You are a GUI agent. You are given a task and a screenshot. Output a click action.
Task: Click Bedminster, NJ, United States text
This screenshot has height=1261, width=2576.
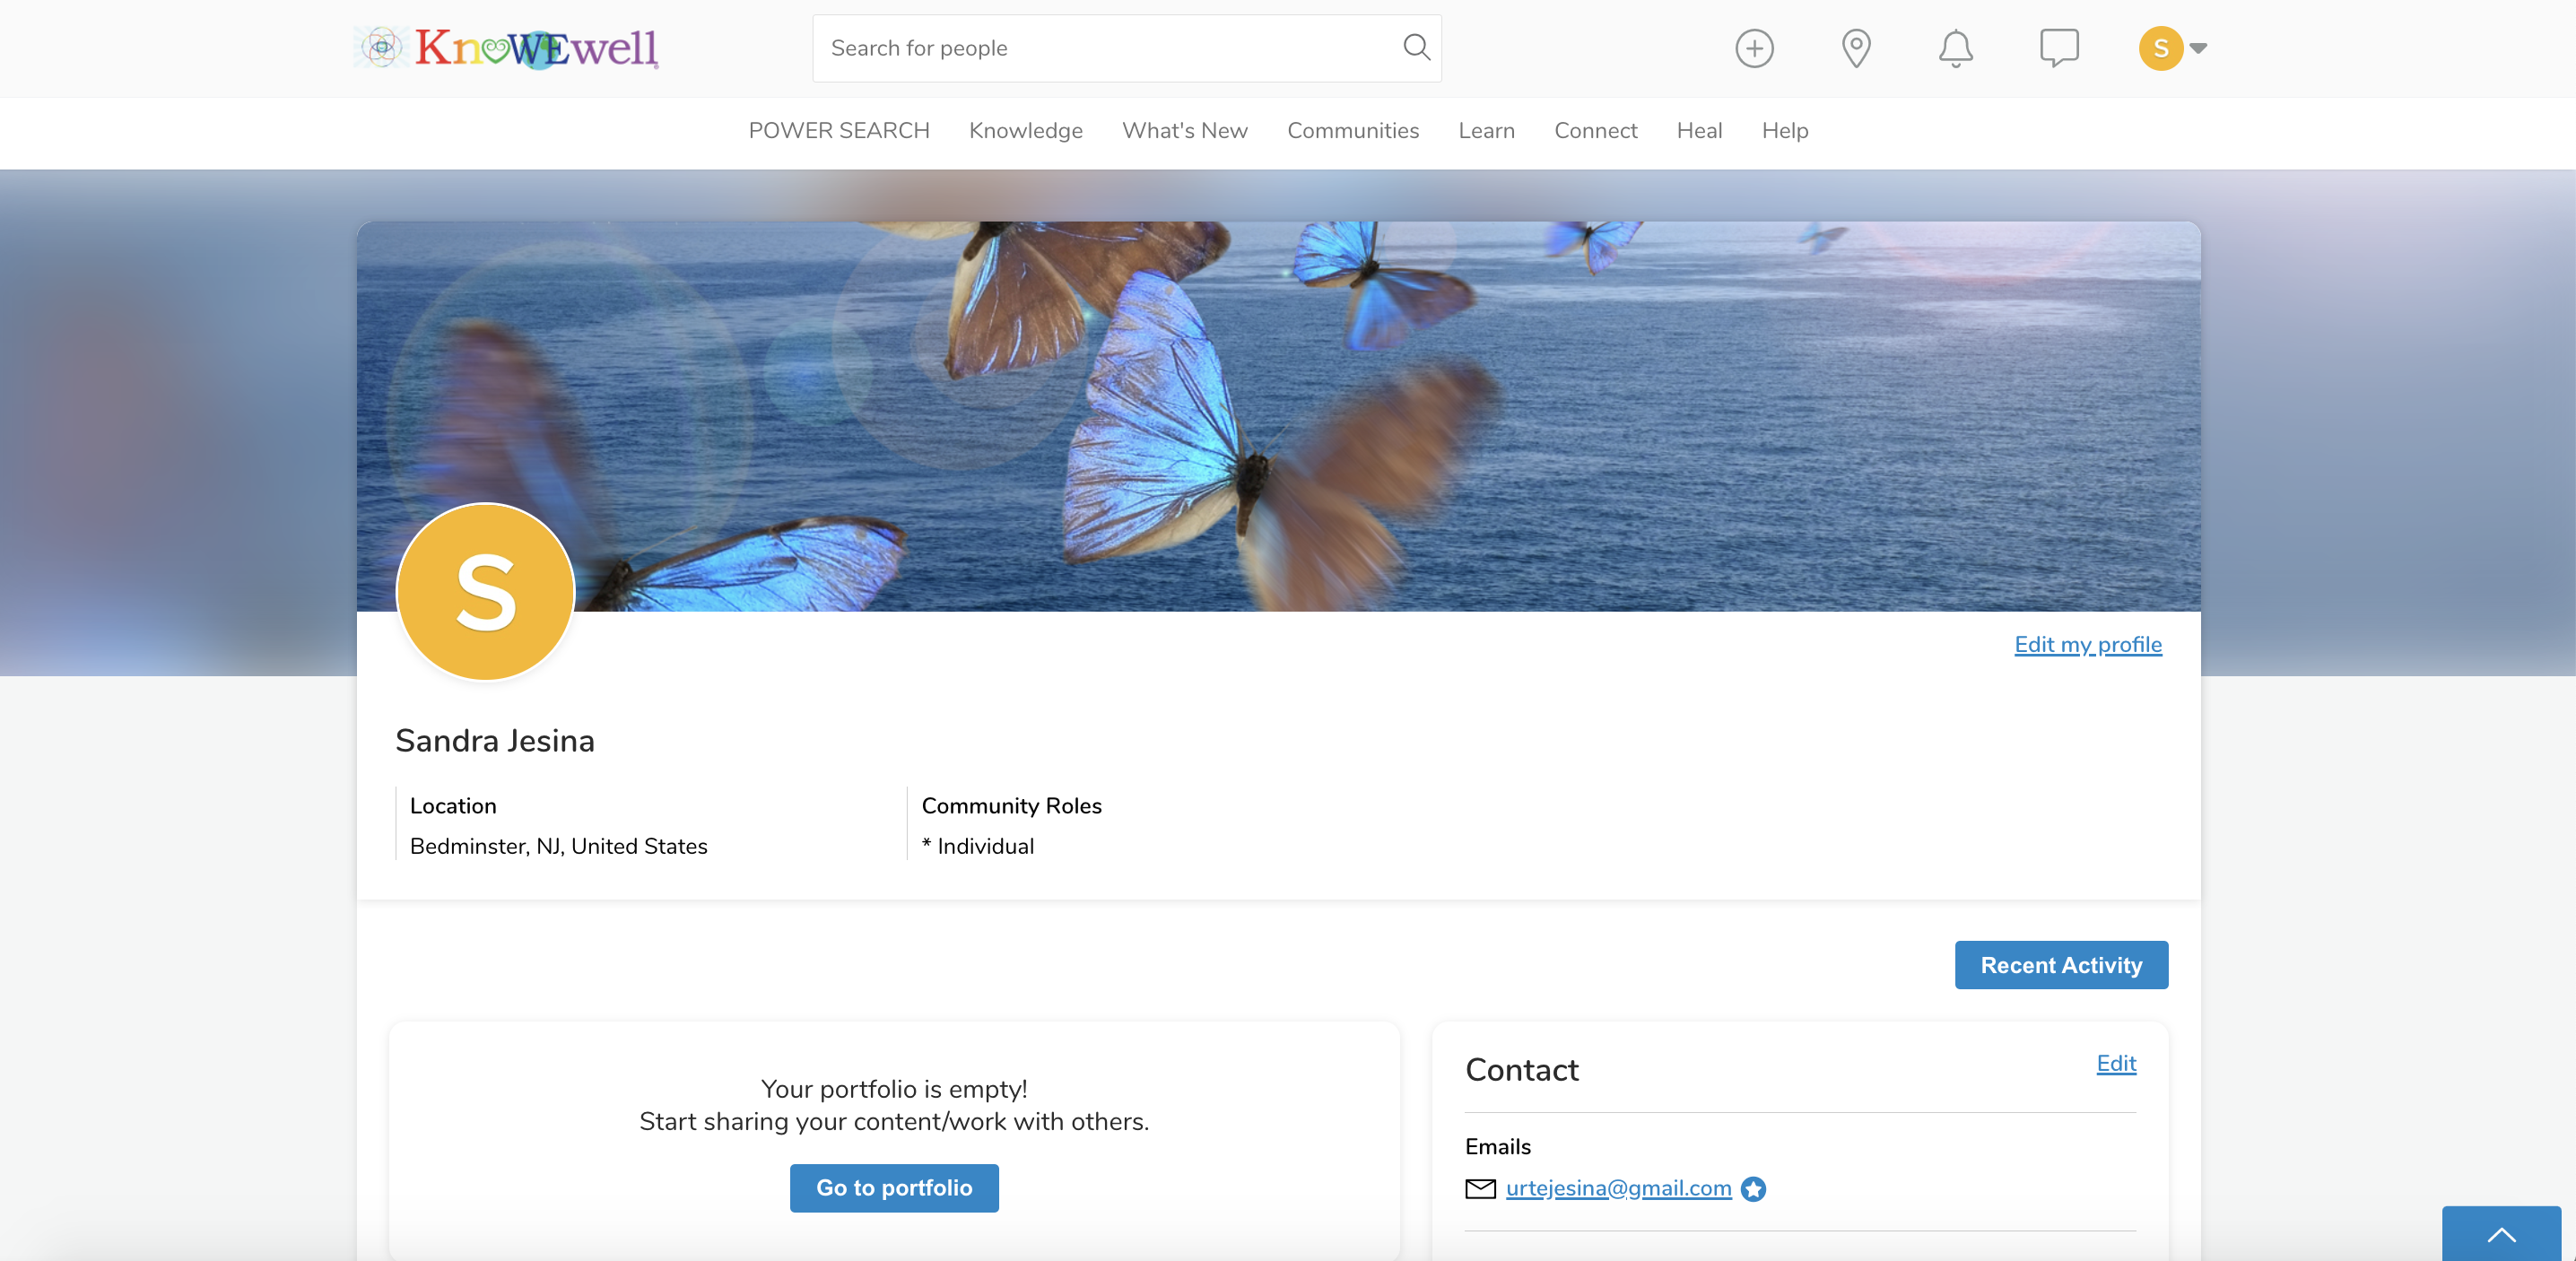pos(558,847)
